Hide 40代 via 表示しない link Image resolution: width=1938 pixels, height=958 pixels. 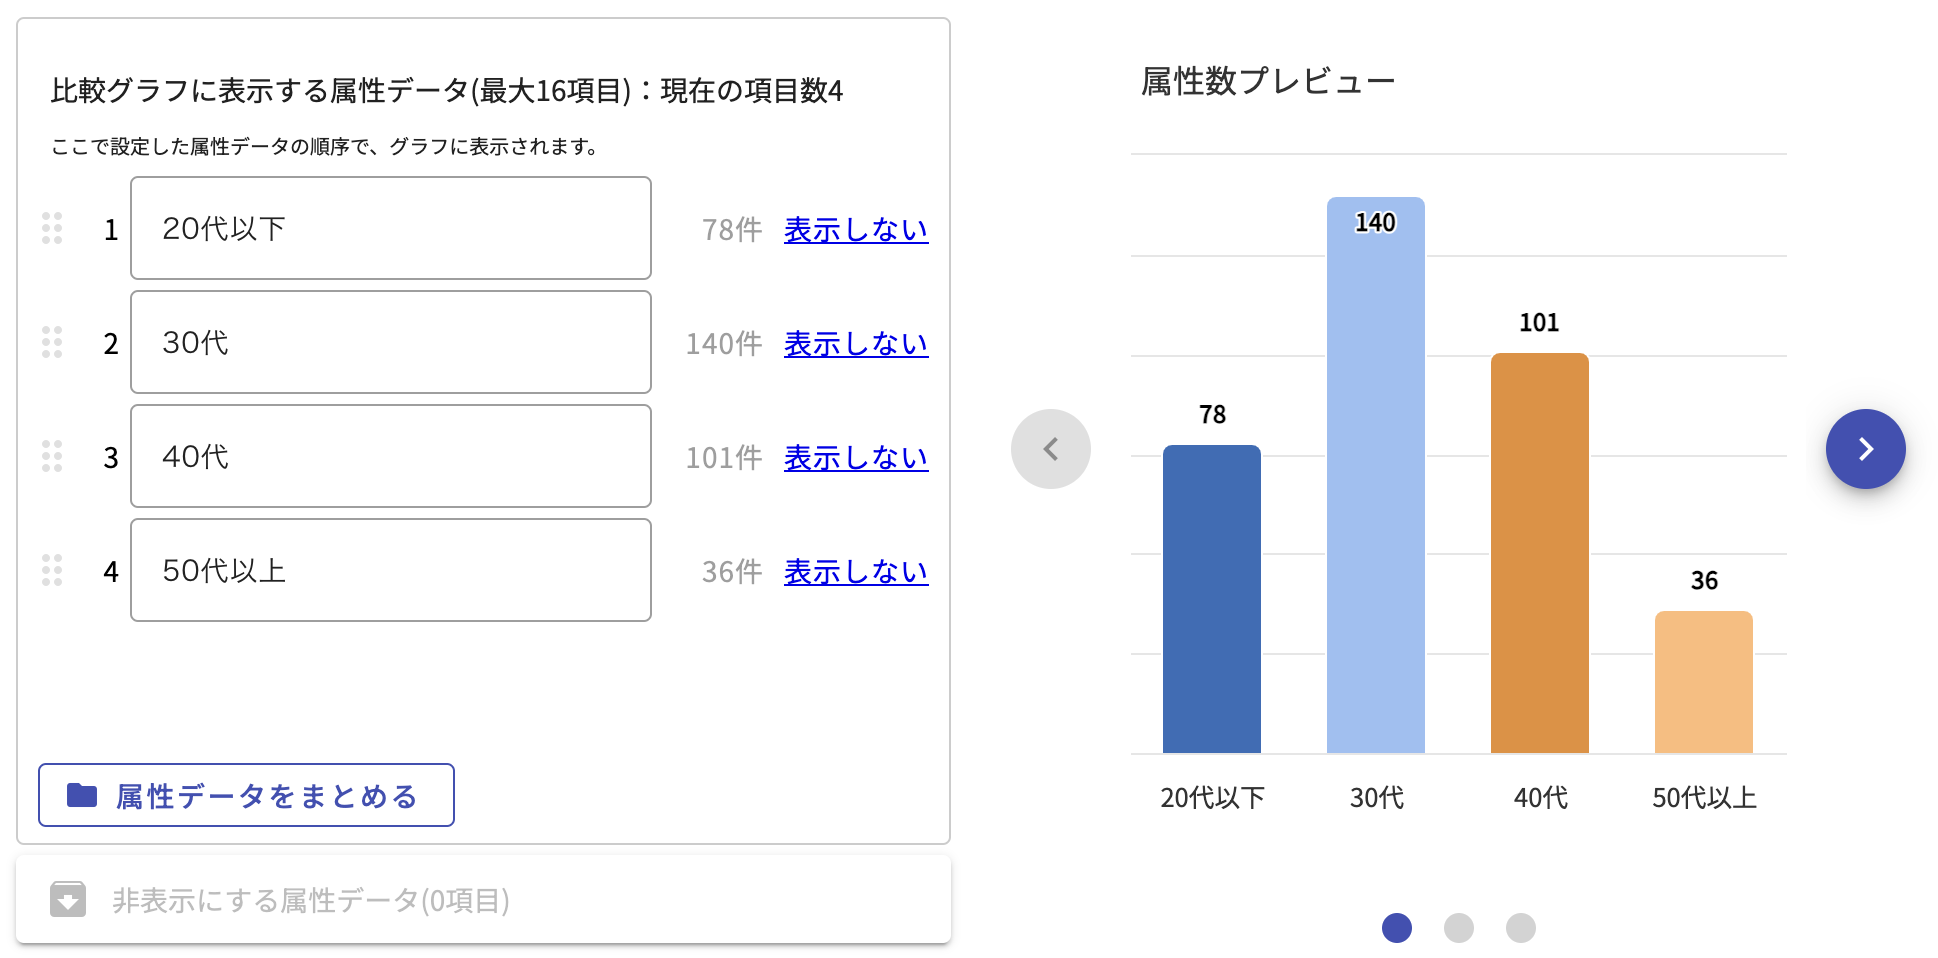tap(855, 458)
